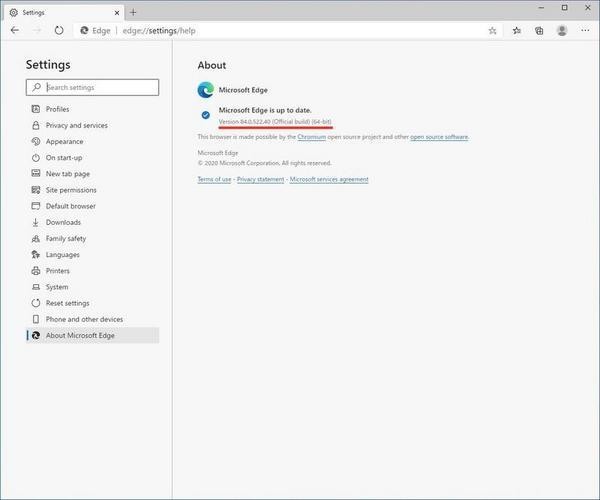The image size is (600, 500).
Task: Click the Microsoft Edge logo in About
Action: click(x=205, y=90)
